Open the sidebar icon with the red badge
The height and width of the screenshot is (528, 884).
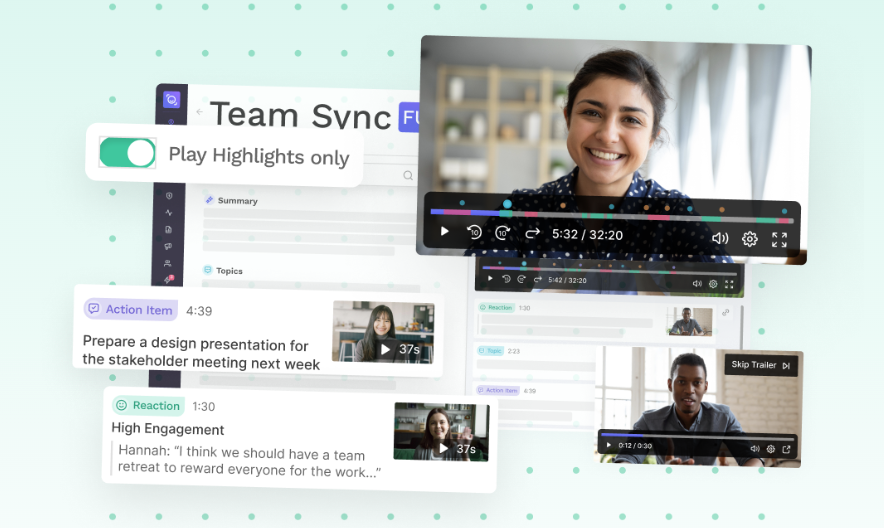(168, 279)
